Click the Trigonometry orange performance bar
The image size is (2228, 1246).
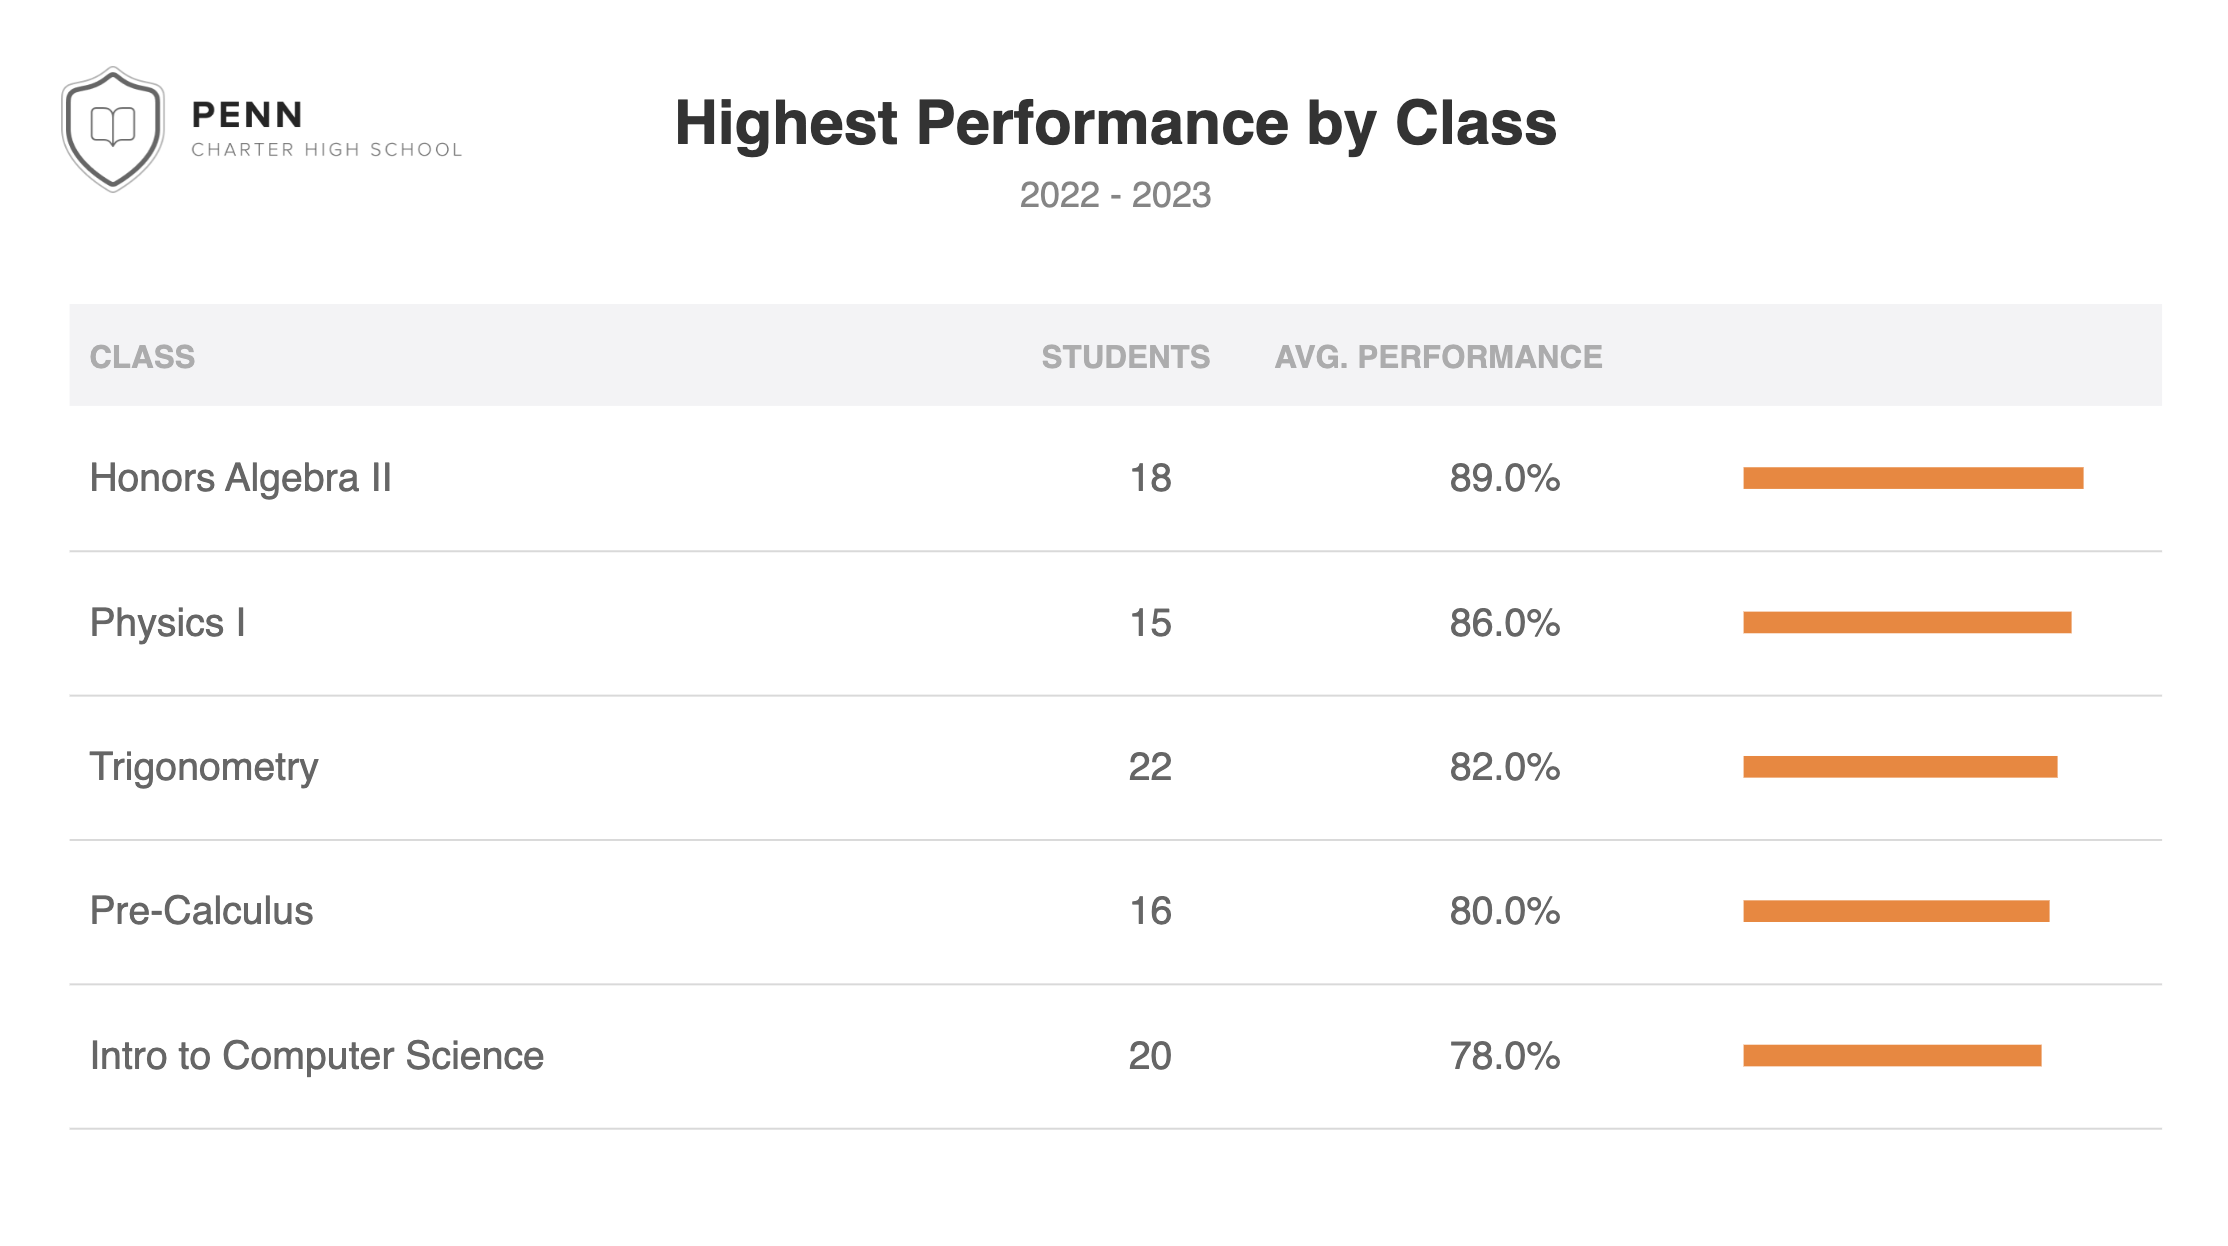(x=1899, y=767)
